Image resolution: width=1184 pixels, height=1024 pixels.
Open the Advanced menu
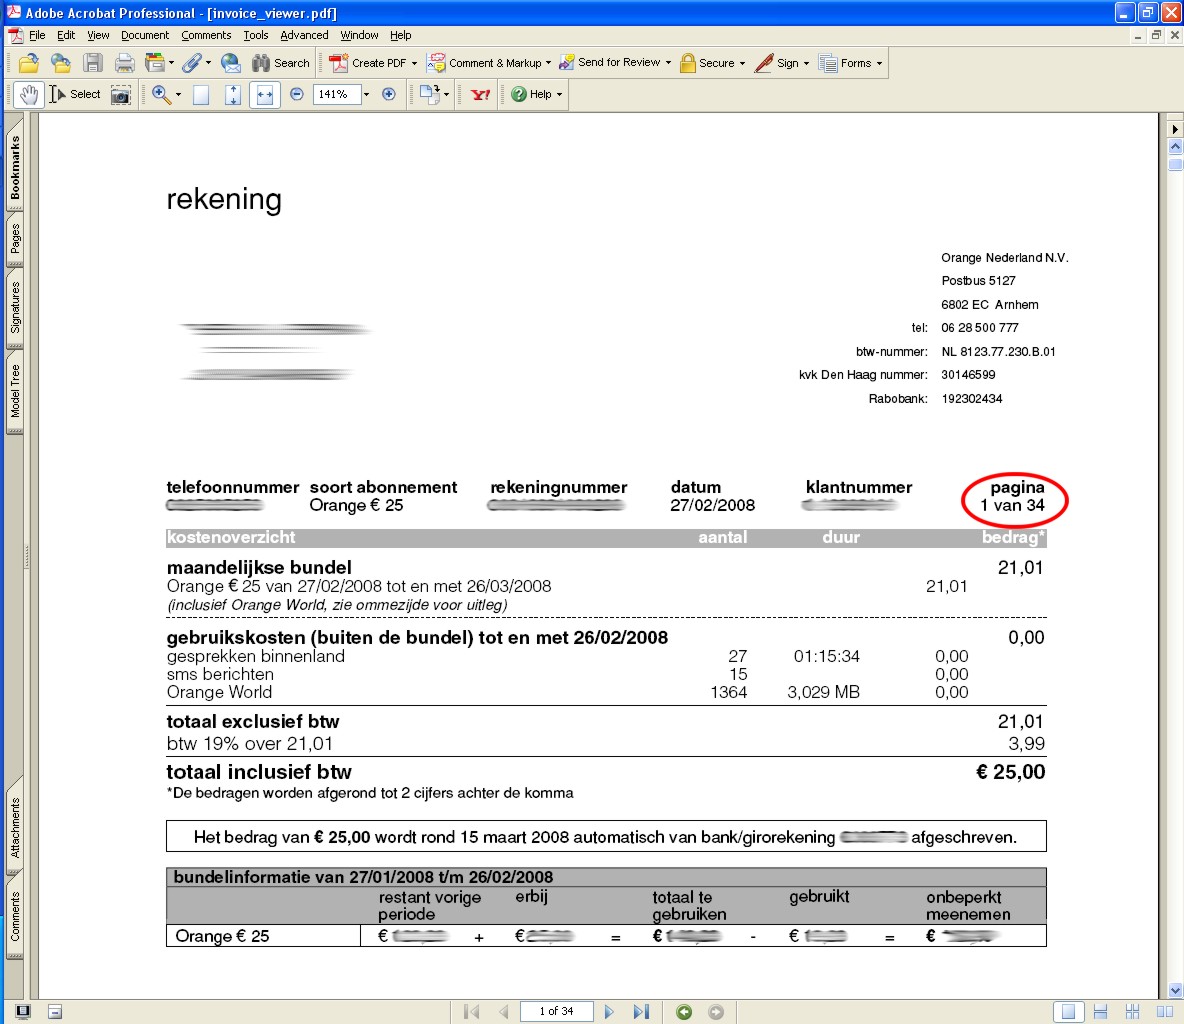point(304,35)
